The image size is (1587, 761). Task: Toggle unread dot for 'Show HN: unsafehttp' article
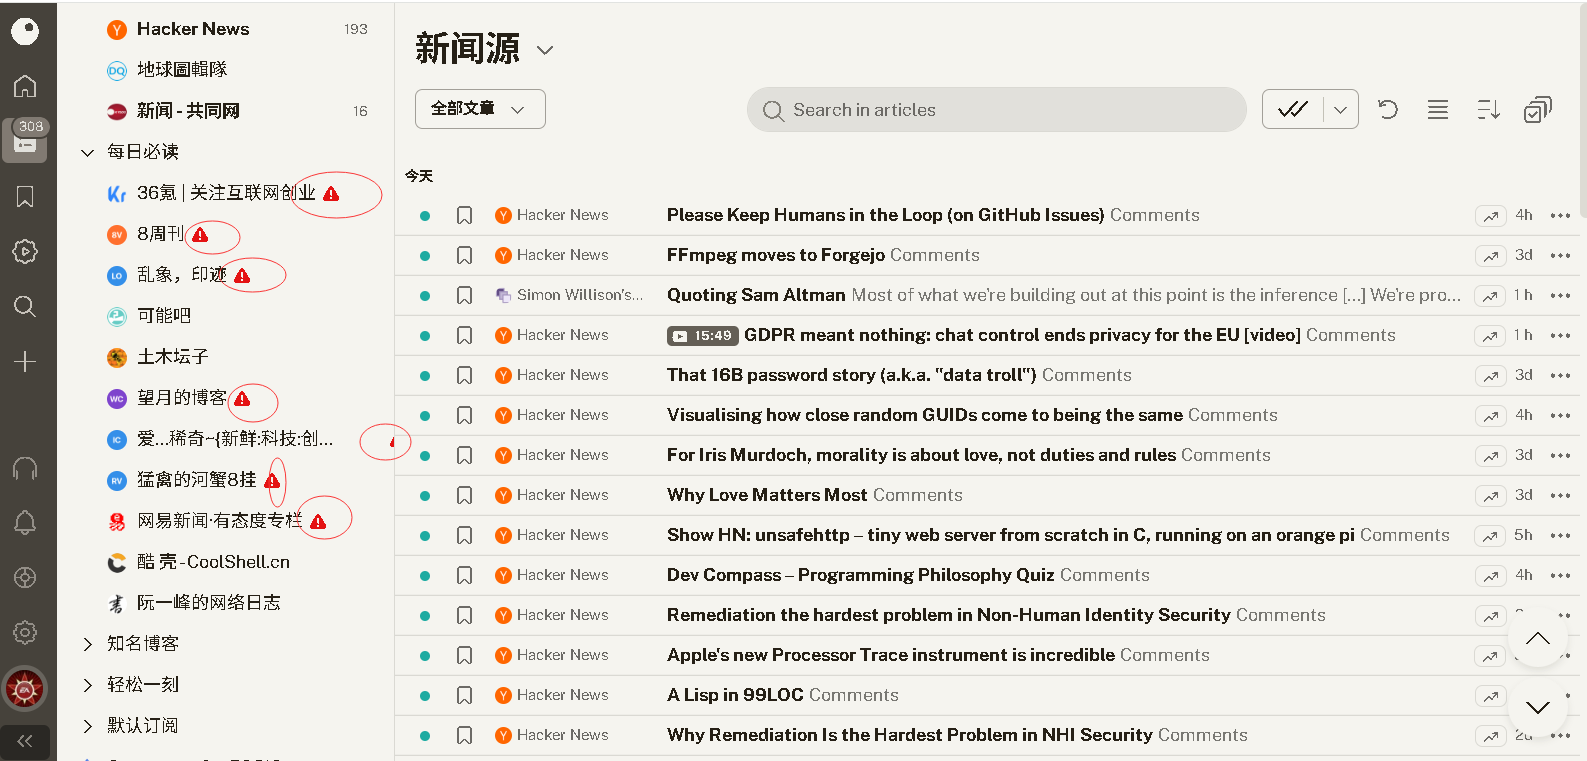click(x=425, y=535)
